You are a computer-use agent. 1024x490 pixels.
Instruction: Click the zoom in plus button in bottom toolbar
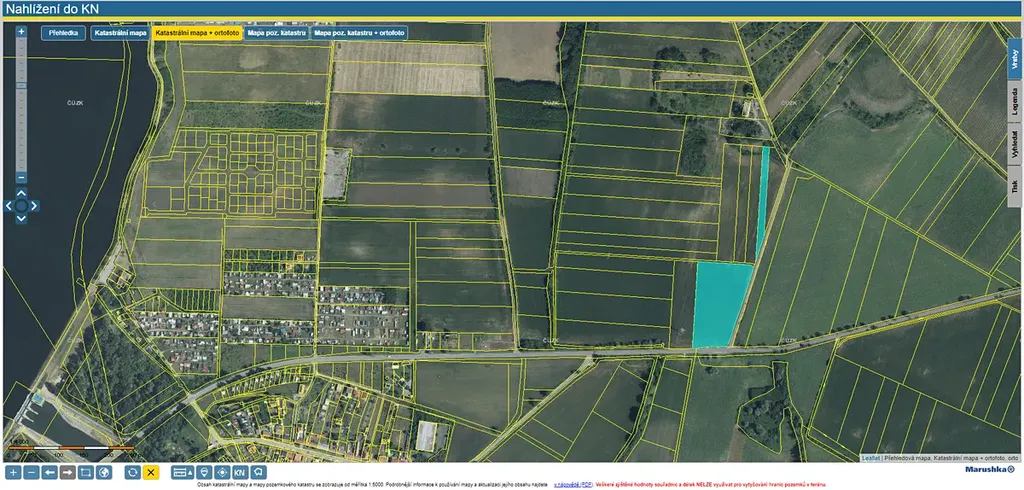pyautogui.click(x=13, y=472)
